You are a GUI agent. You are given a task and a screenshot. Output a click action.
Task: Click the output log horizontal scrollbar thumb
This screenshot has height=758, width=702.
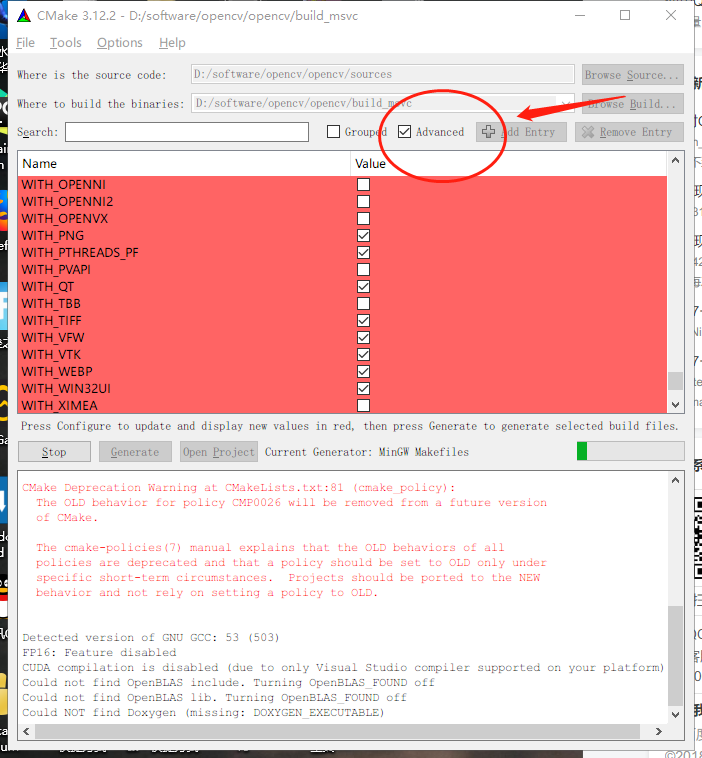[337, 731]
